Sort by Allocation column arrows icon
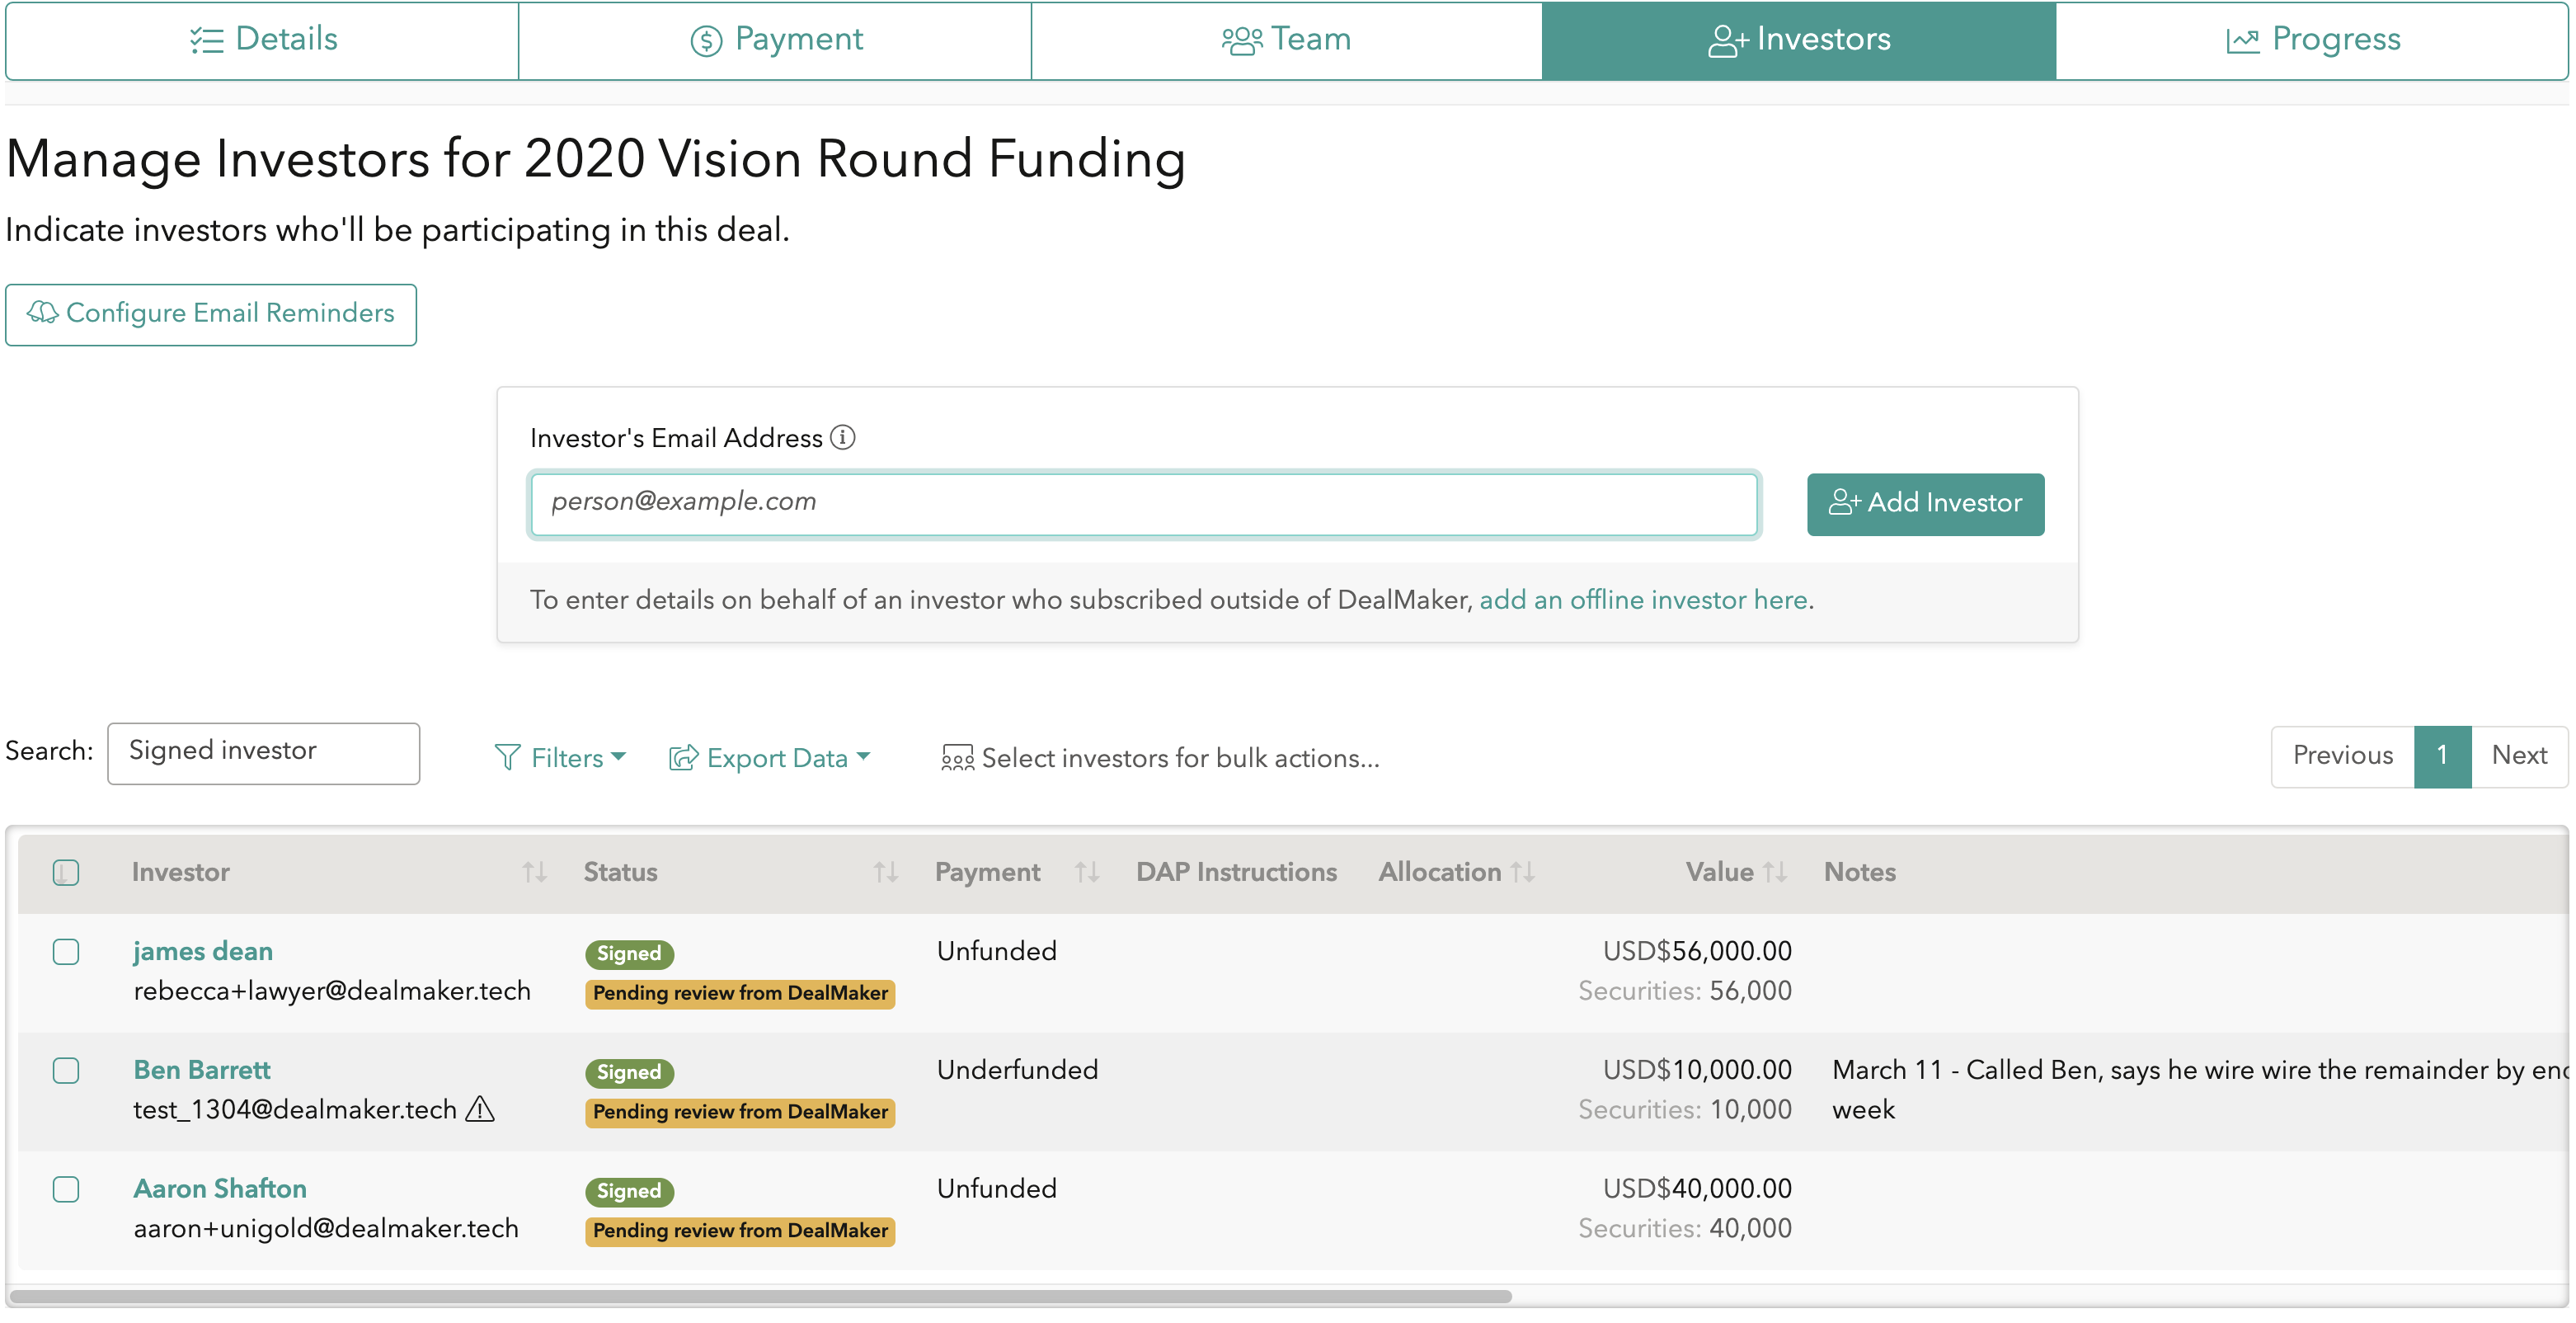The width and height of the screenshot is (2576, 1323). pos(1523,872)
